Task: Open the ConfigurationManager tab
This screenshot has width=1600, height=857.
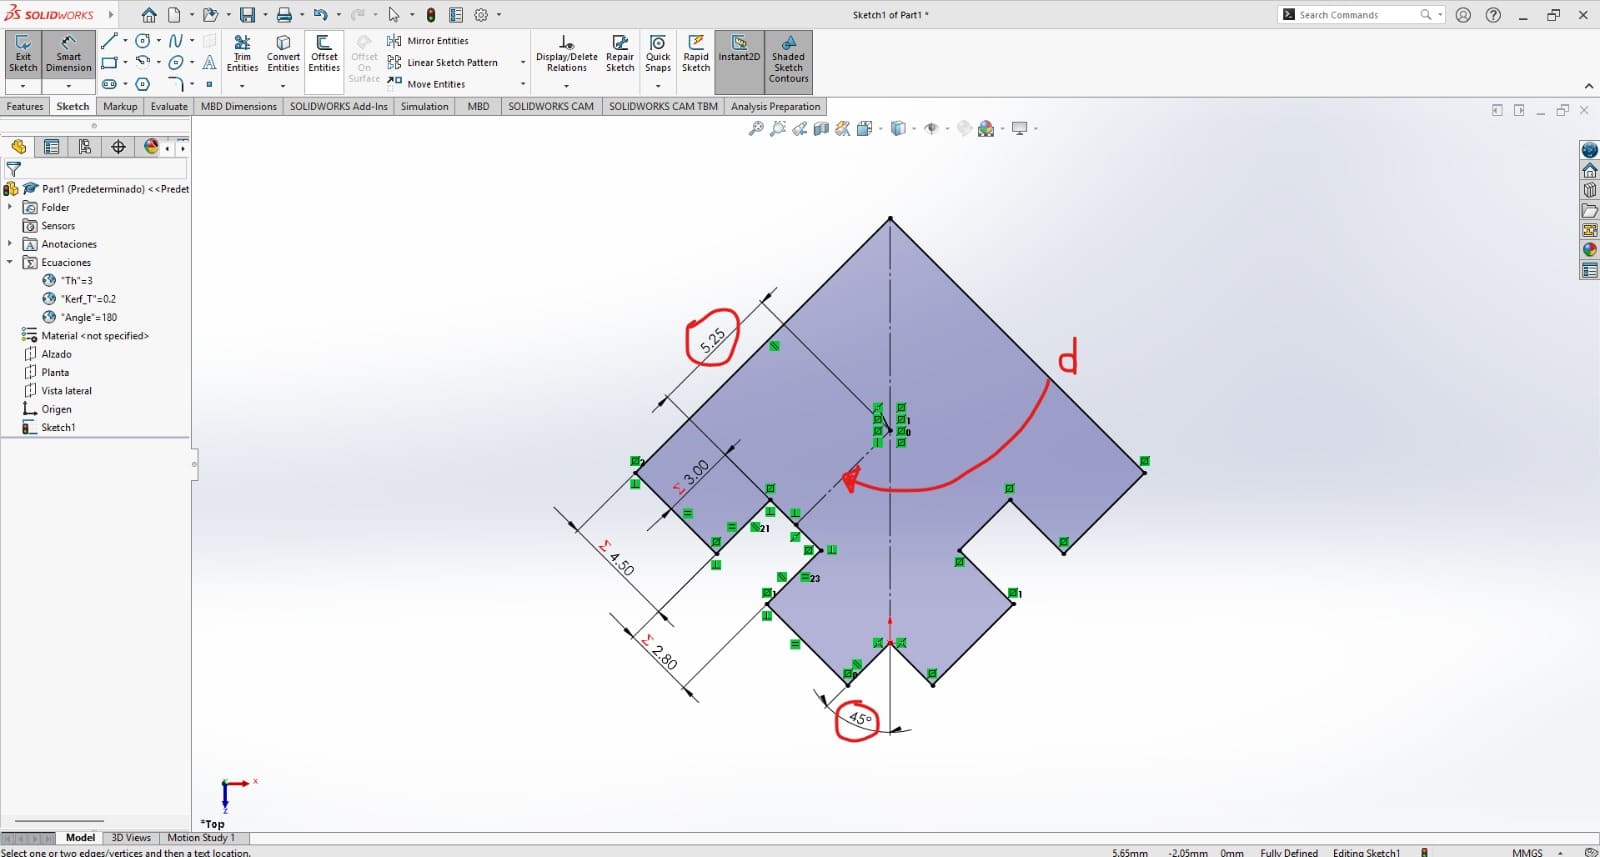Action: (85, 147)
